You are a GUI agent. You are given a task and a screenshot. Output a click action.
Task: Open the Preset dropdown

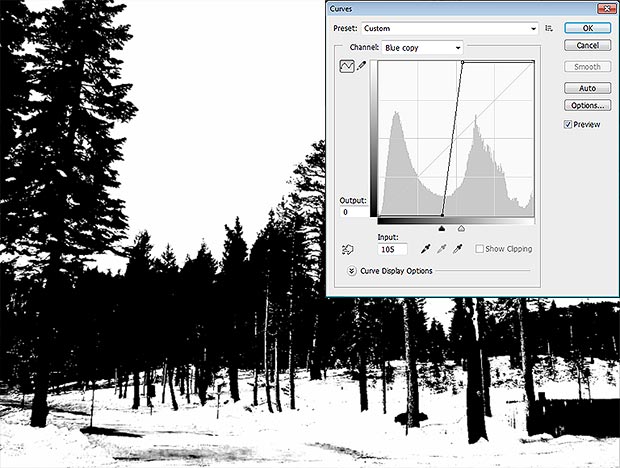click(450, 28)
